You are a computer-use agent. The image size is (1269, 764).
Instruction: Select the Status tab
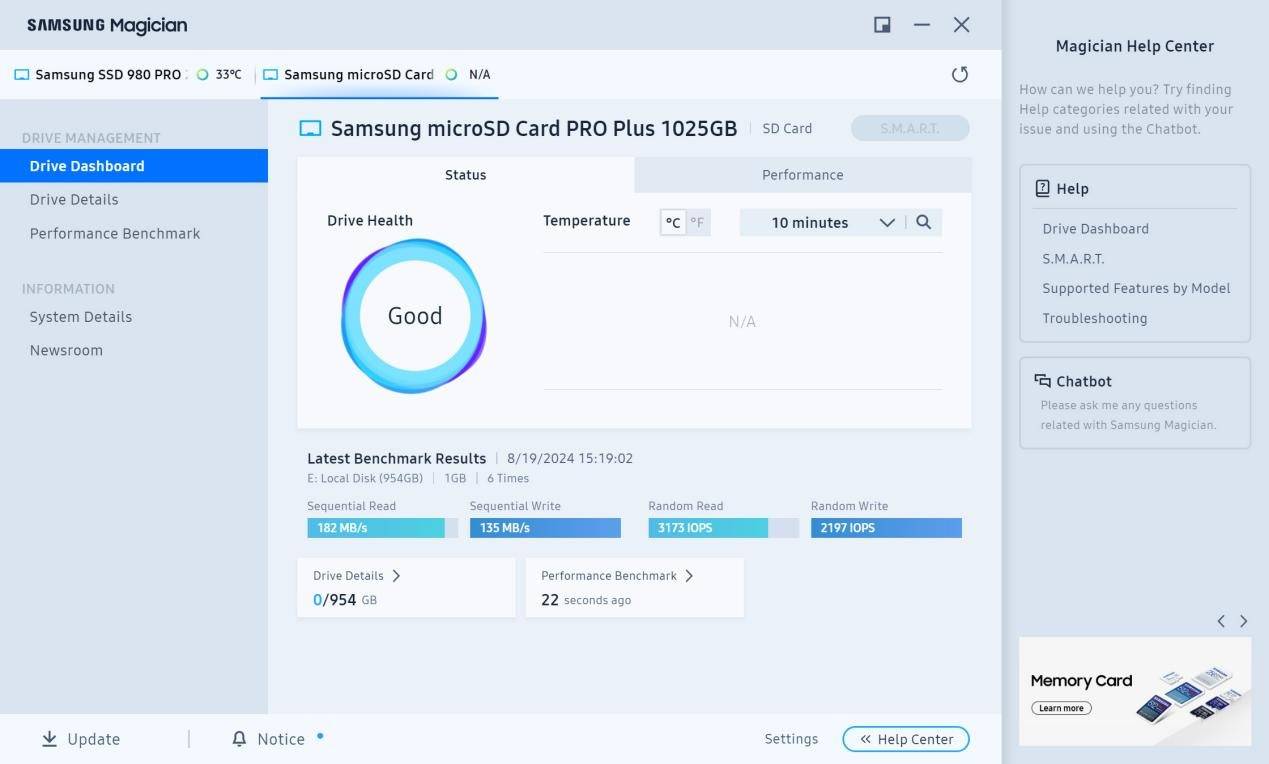465,175
